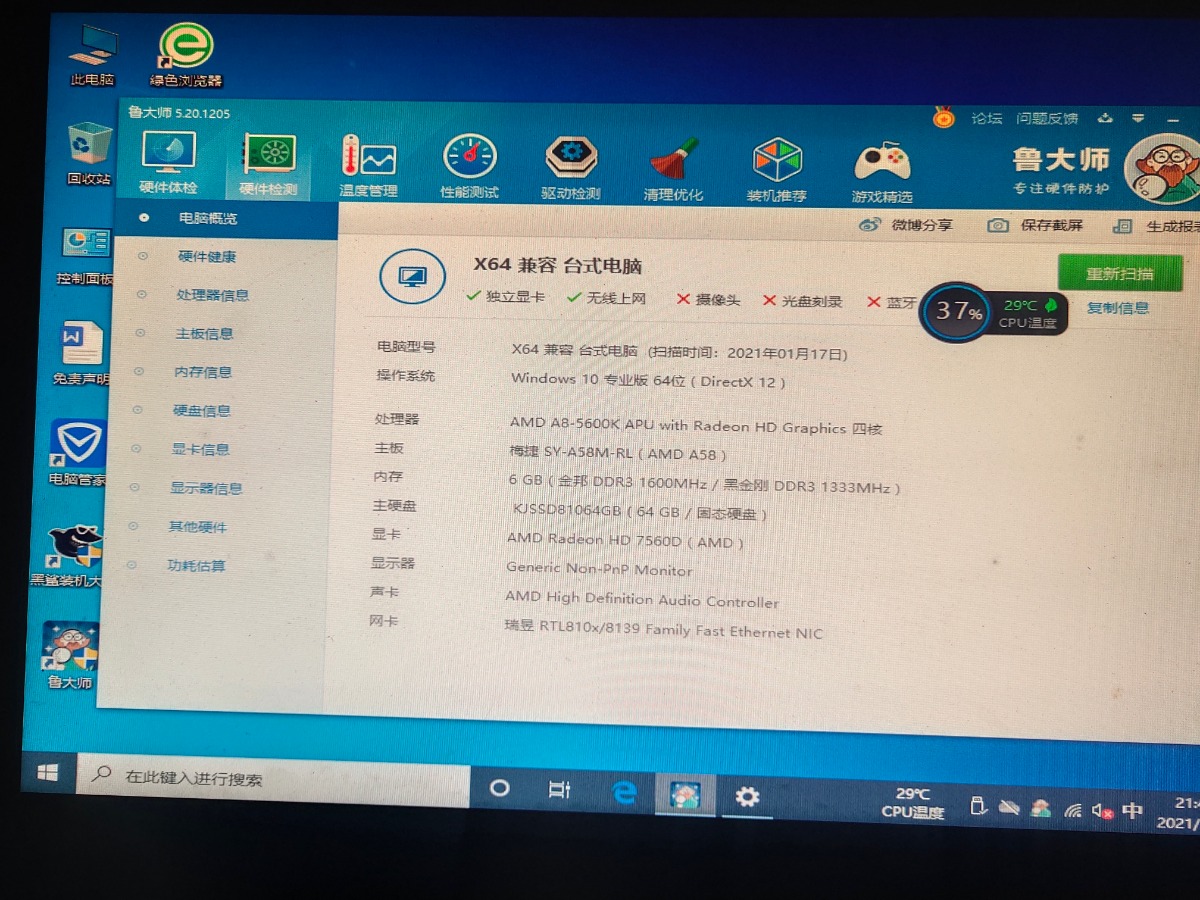
Task: Select 主板信息 in the sidebar
Action: click(x=204, y=333)
